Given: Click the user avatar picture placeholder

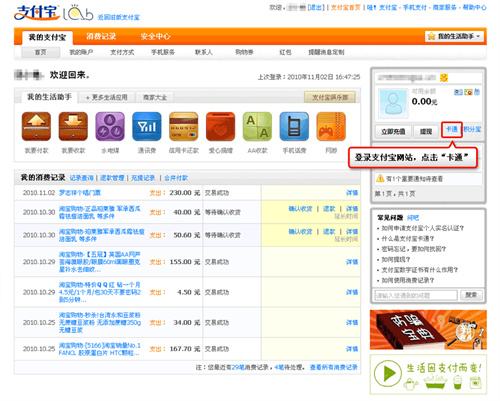Looking at the screenshot, I should pos(393,104).
